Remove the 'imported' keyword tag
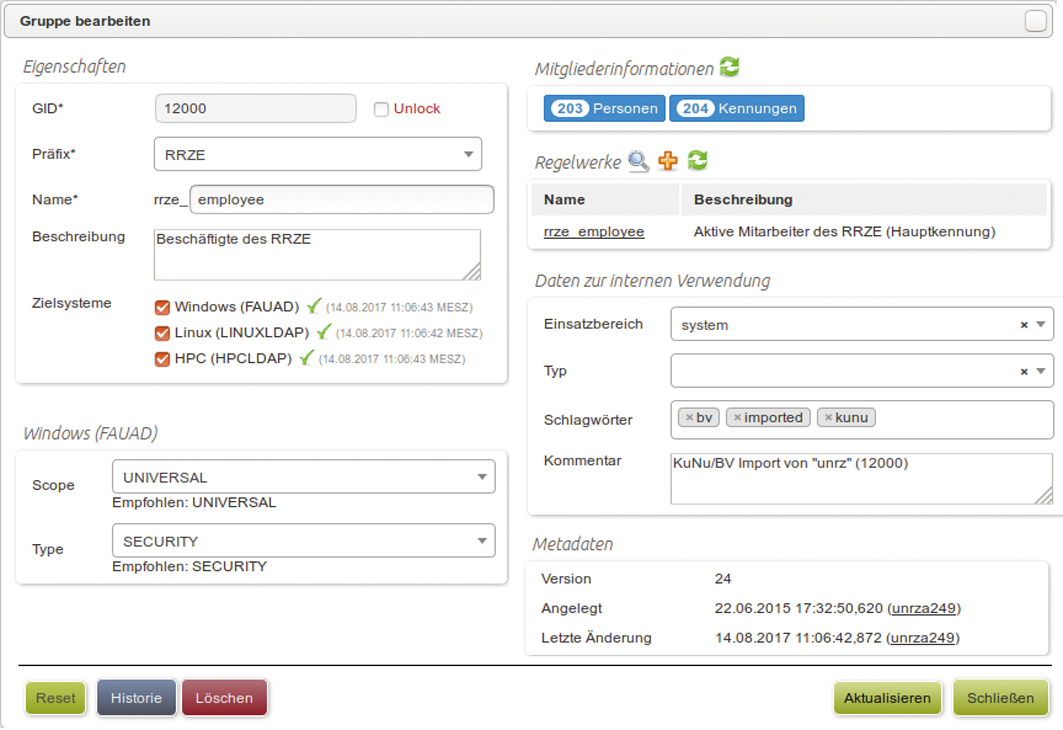The height and width of the screenshot is (730, 1063). click(737, 418)
